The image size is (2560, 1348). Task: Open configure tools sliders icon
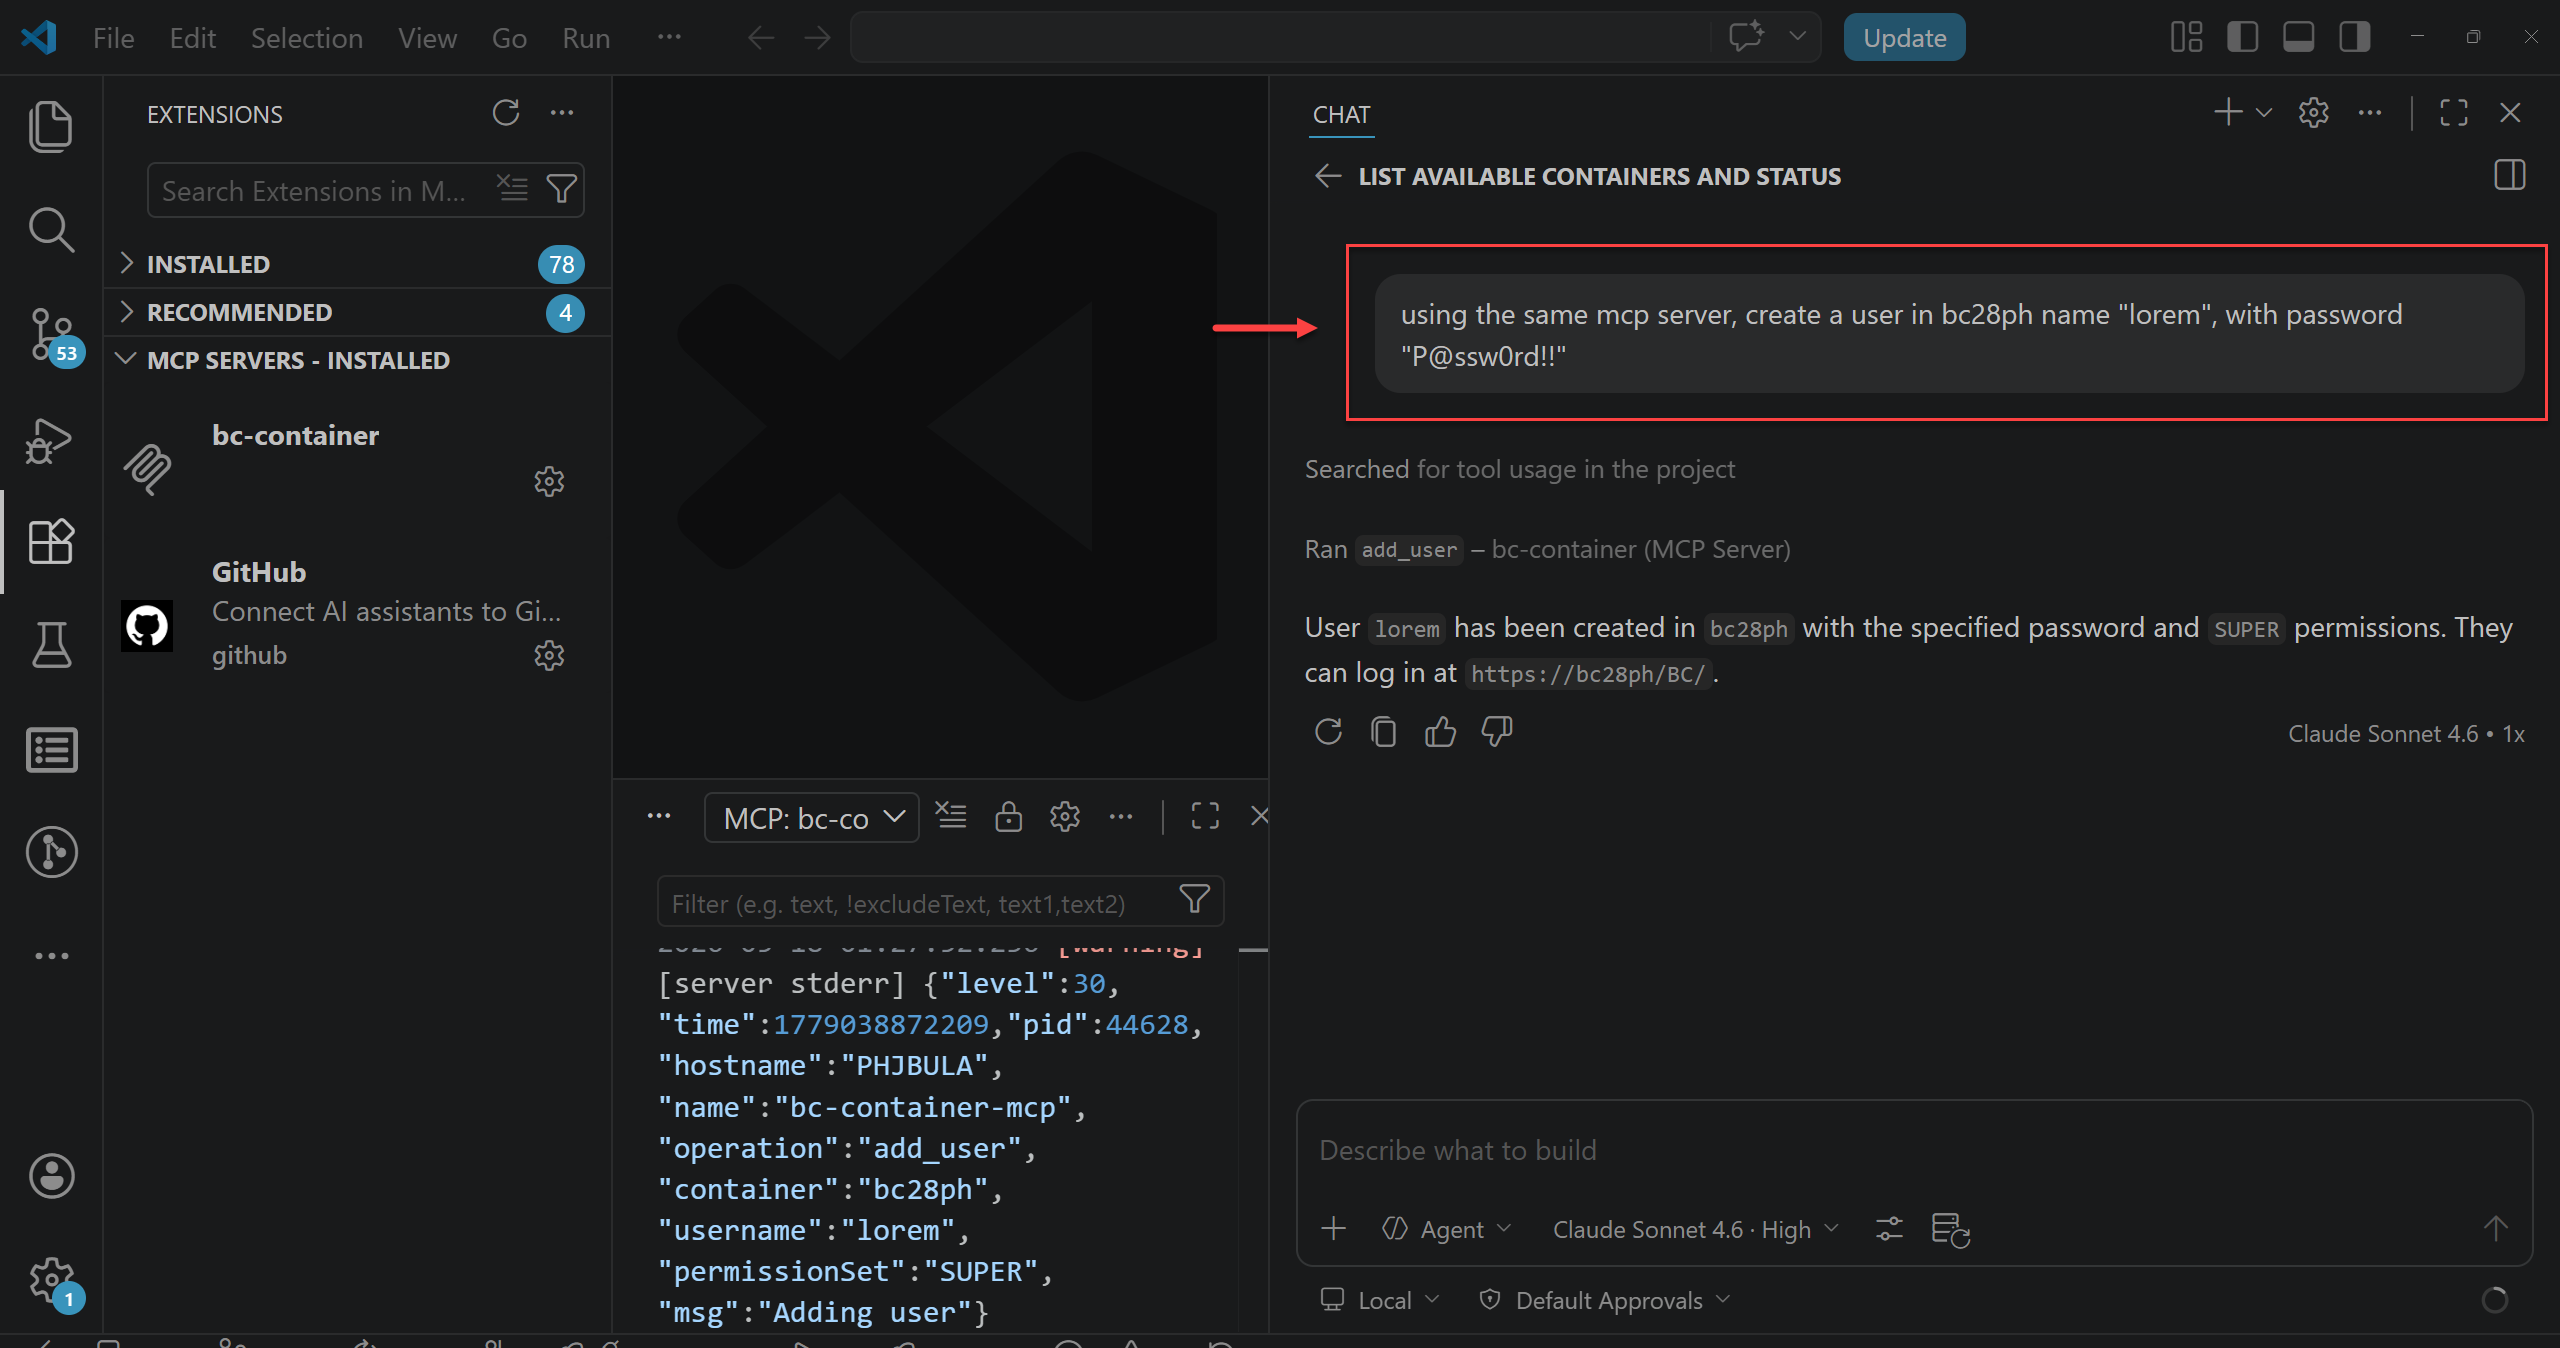pos(1889,1228)
